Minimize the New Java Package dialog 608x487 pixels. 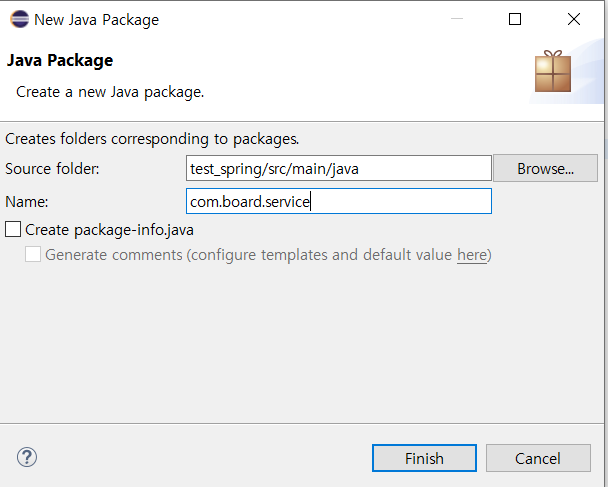pyautogui.click(x=457, y=19)
